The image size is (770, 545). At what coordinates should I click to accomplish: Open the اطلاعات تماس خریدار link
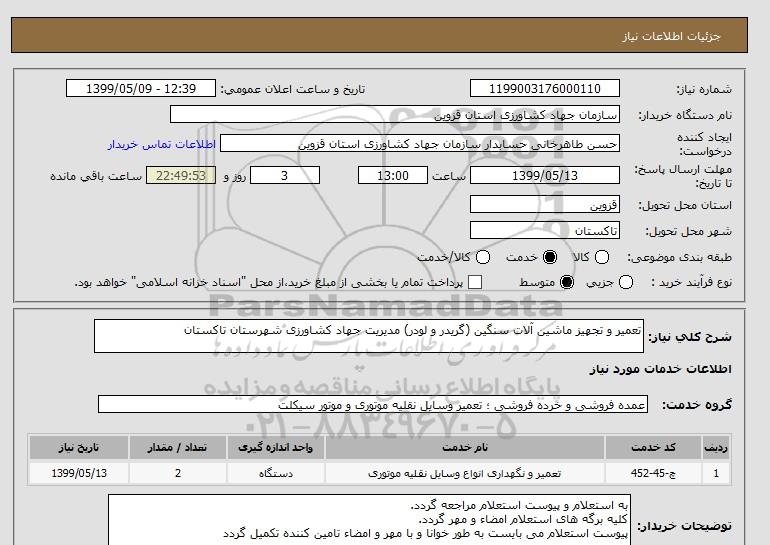[162, 144]
